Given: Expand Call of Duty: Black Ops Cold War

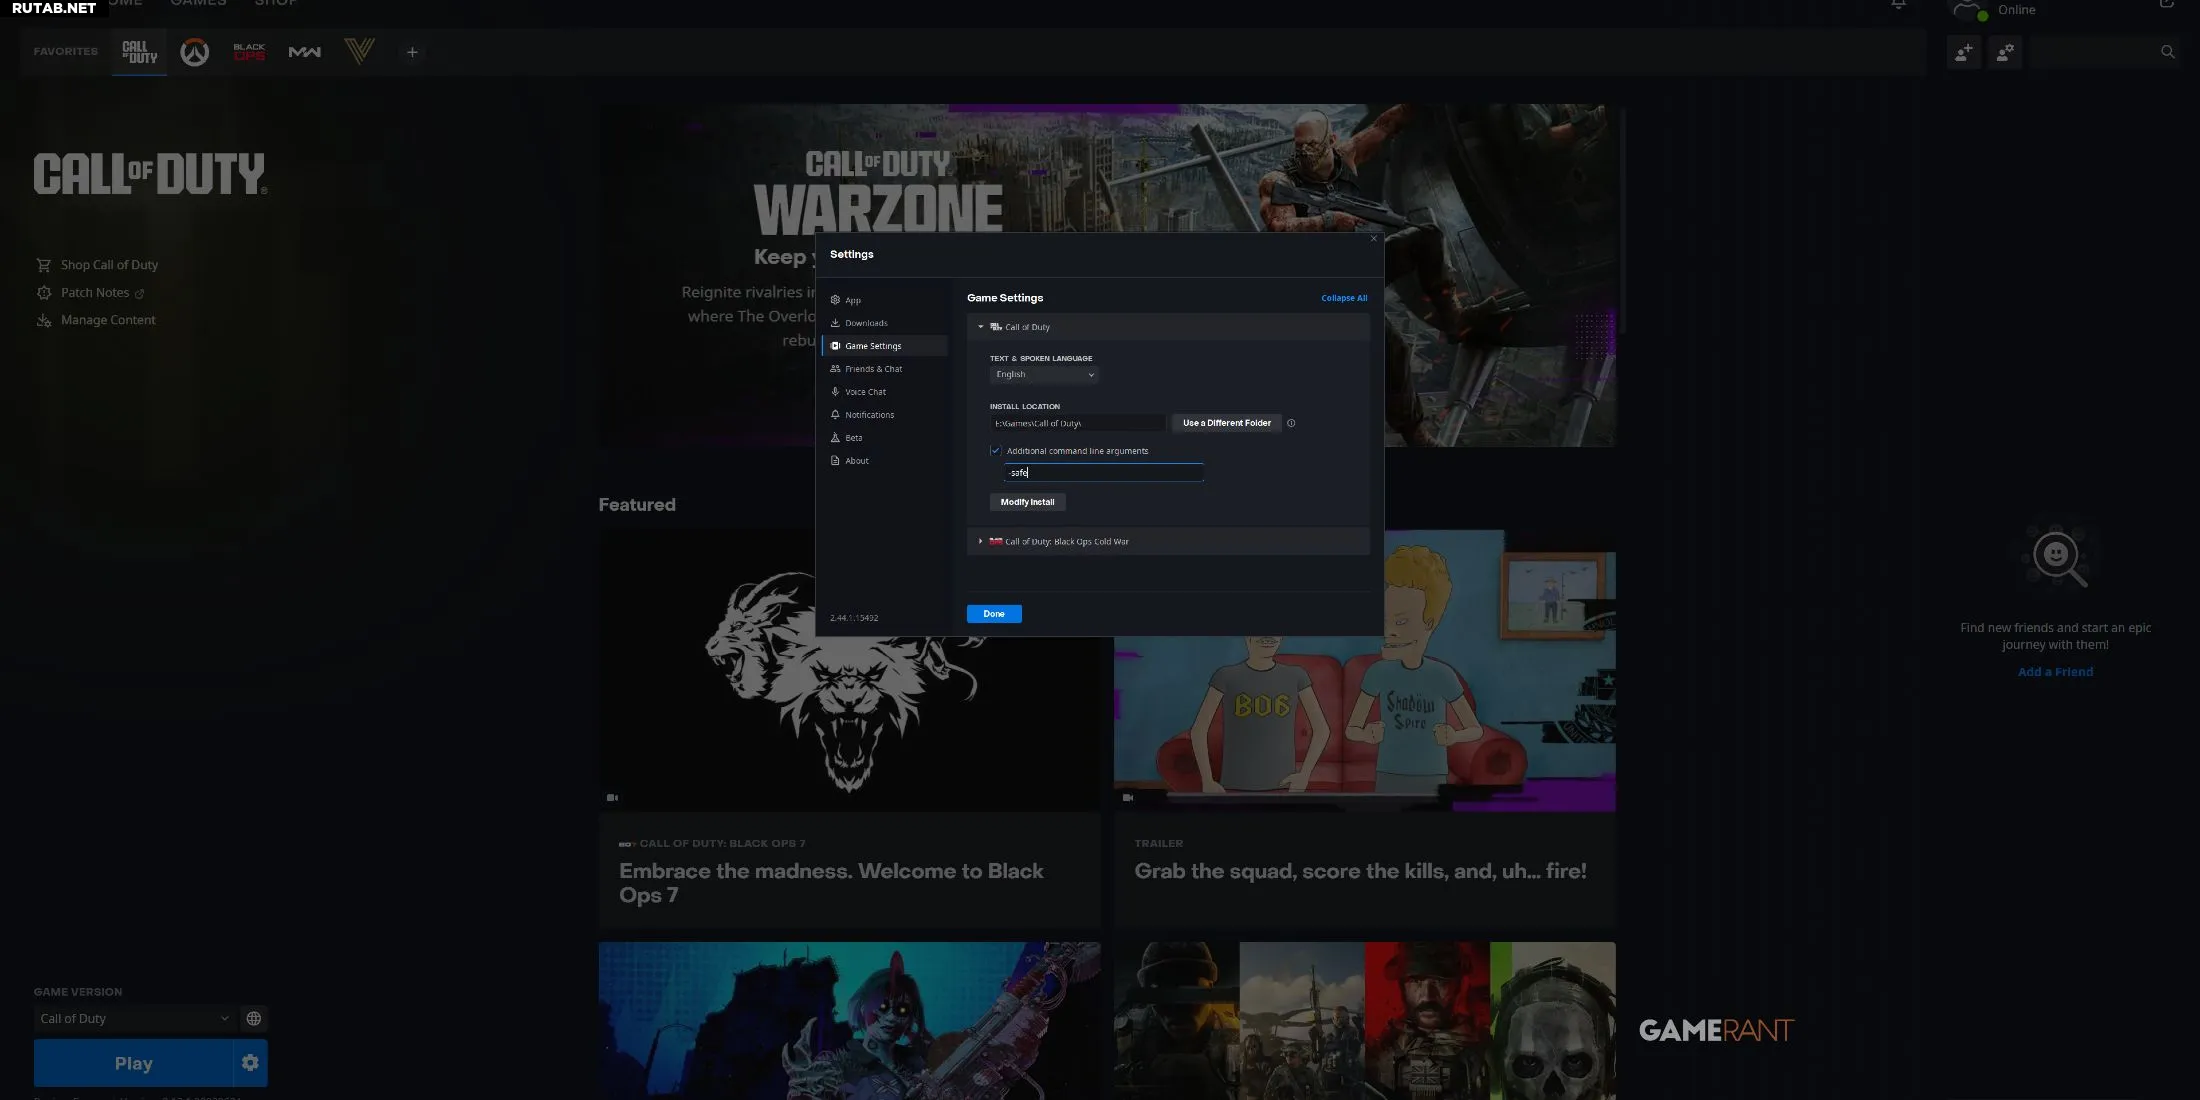Looking at the screenshot, I should click(1167, 541).
